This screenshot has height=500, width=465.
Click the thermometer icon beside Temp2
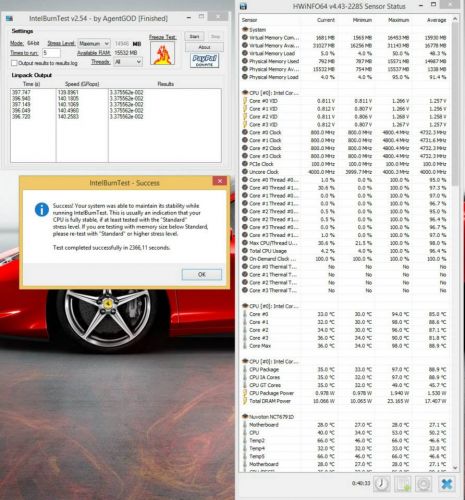pyautogui.click(x=245, y=440)
